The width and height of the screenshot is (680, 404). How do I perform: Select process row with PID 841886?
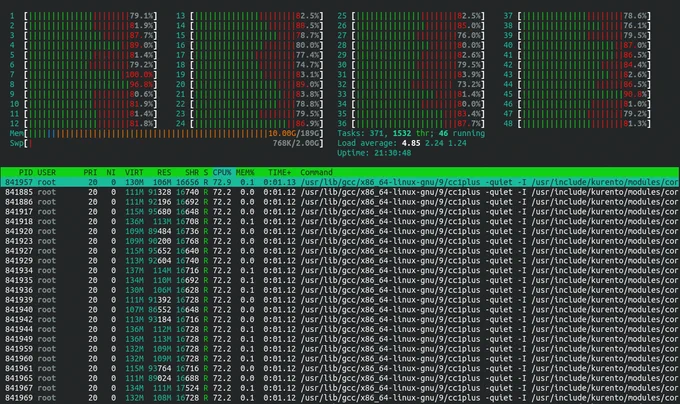click(340, 202)
